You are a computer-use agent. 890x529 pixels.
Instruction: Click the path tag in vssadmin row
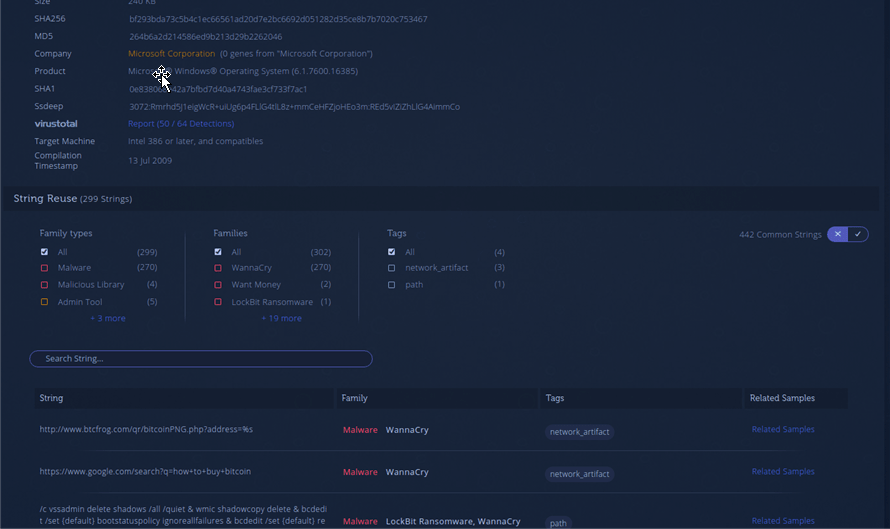click(558, 523)
